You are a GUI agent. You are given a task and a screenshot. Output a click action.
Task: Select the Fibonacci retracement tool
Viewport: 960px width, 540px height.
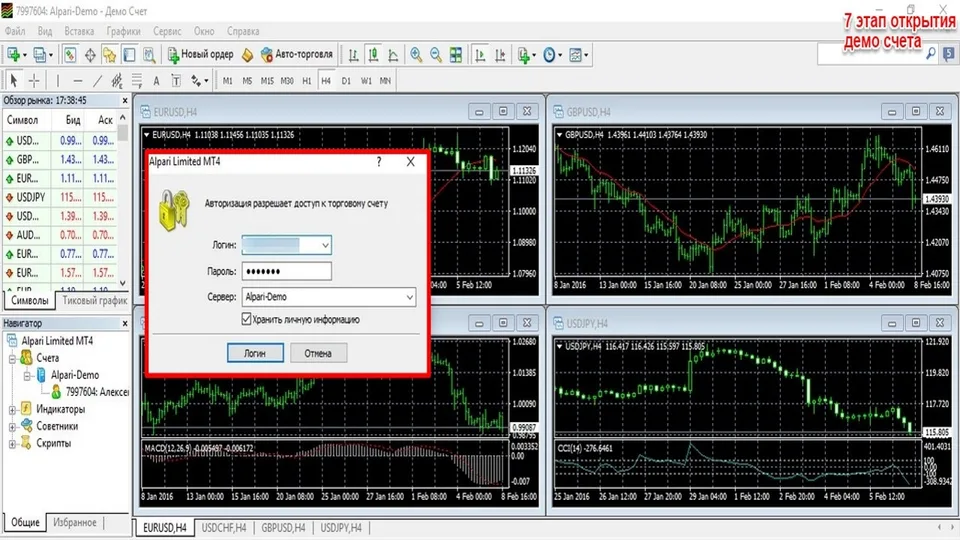point(137,80)
